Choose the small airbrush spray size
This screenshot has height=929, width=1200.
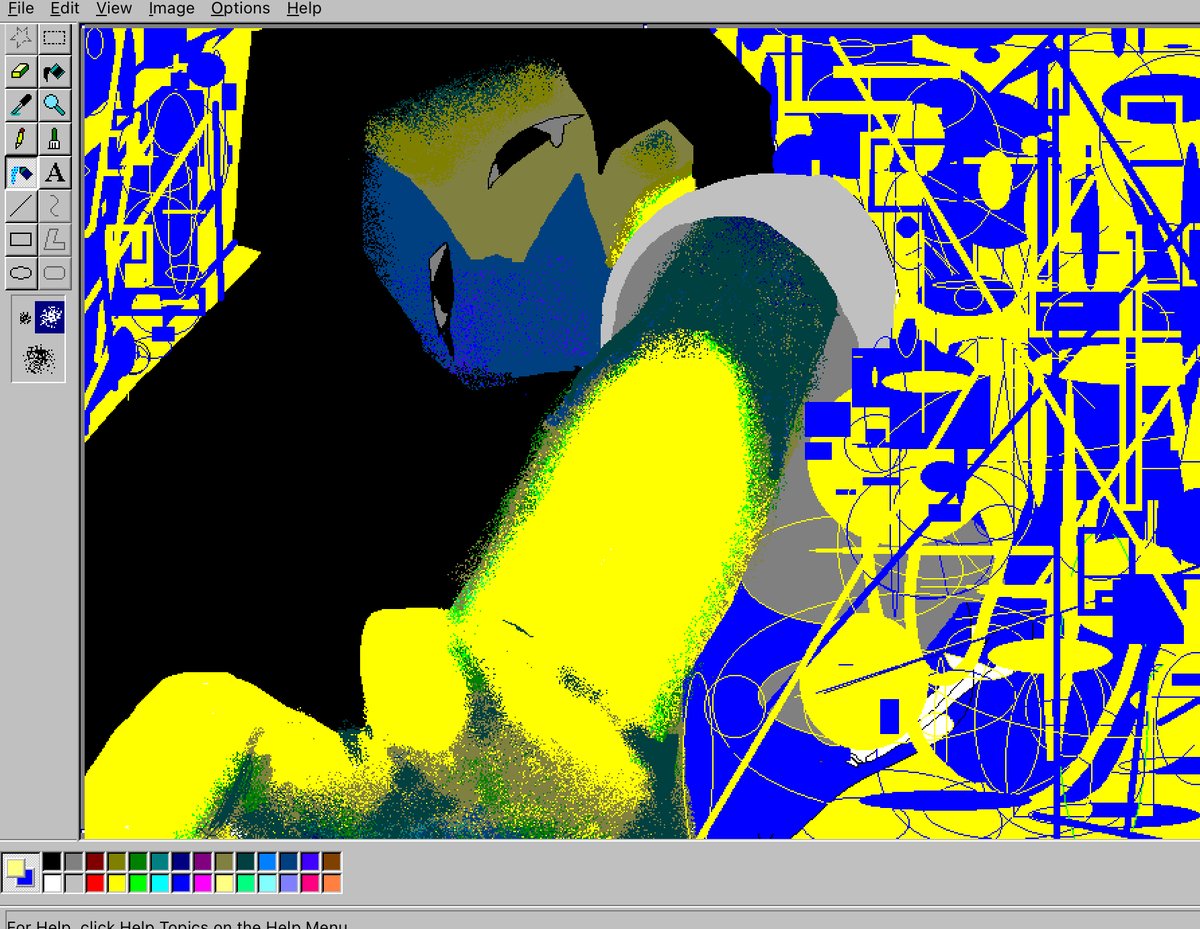tap(25, 317)
